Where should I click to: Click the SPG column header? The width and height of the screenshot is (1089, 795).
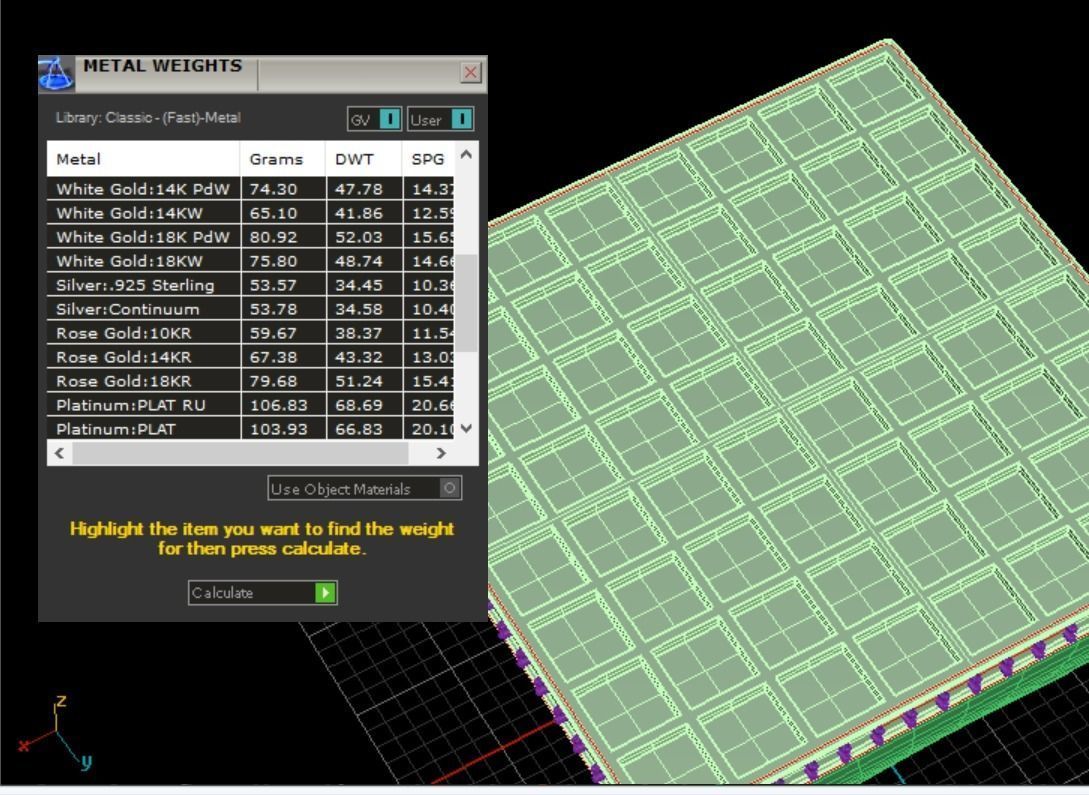coord(428,159)
